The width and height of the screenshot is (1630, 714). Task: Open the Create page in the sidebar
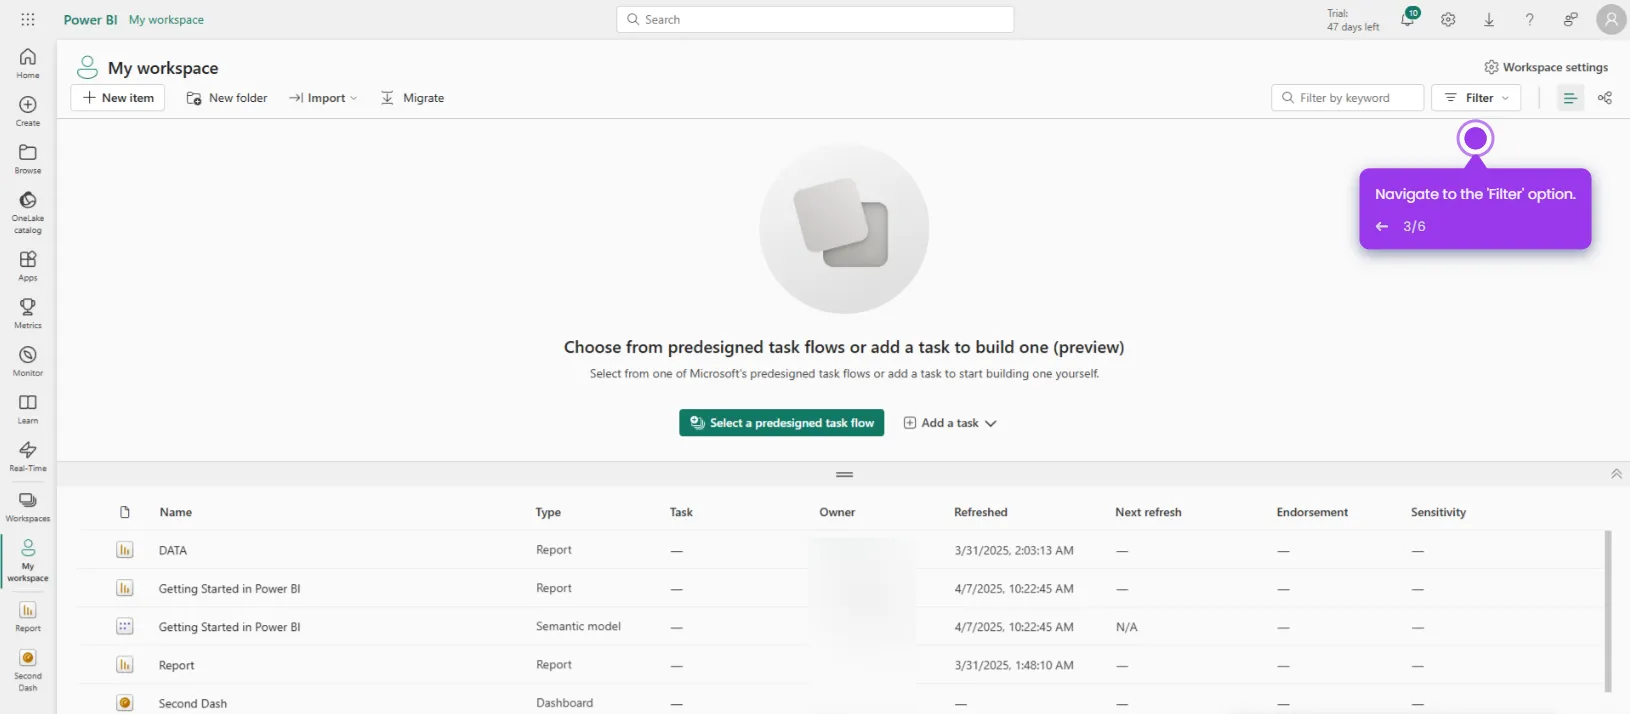click(x=28, y=111)
